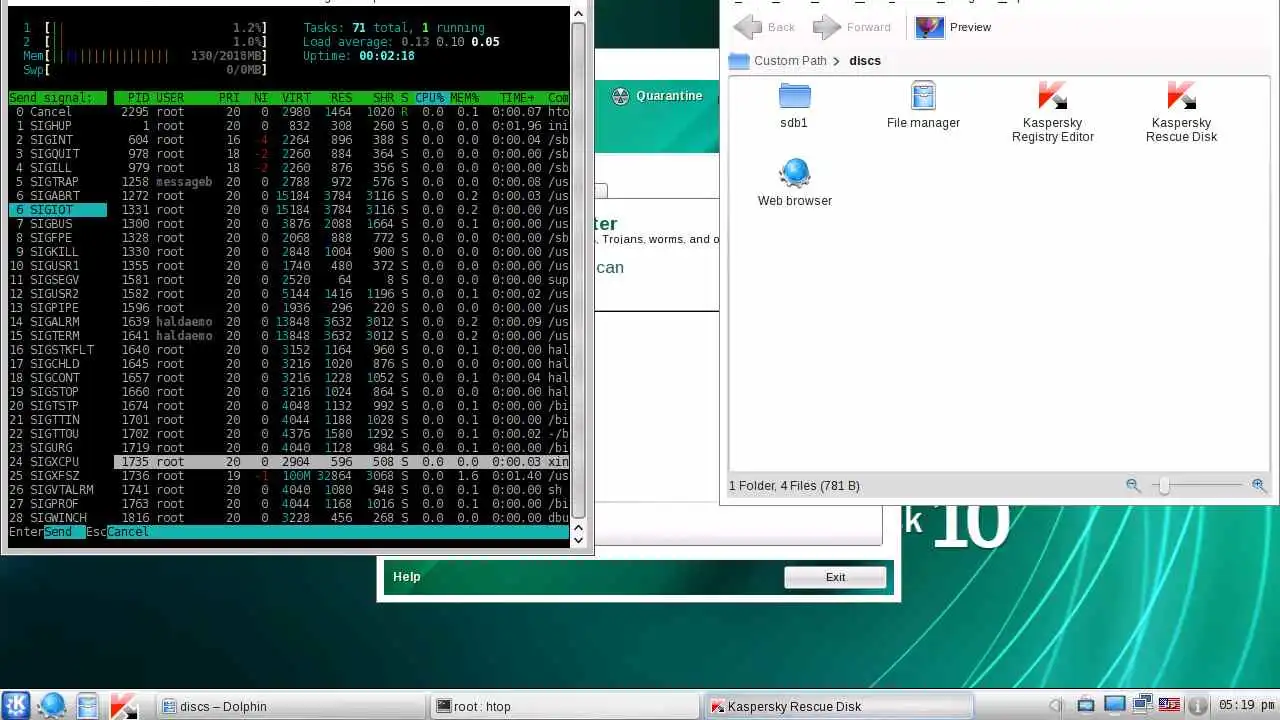1280x720 pixels.
Task: Select SIGTERM in htop signal list
Action: [x=57, y=336]
